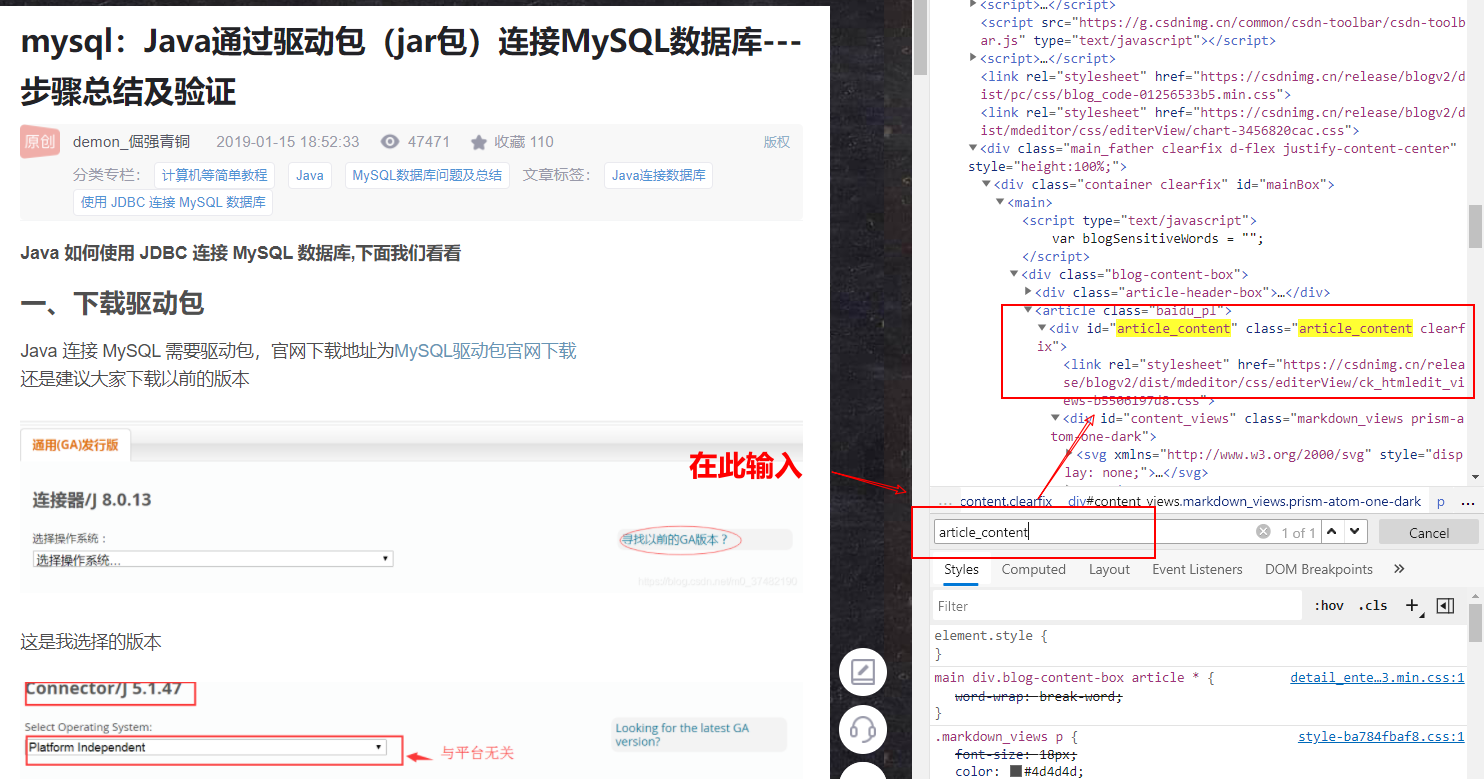1484x779 pixels.
Task: Expand the article-header-box div node
Action: [x=1028, y=292]
